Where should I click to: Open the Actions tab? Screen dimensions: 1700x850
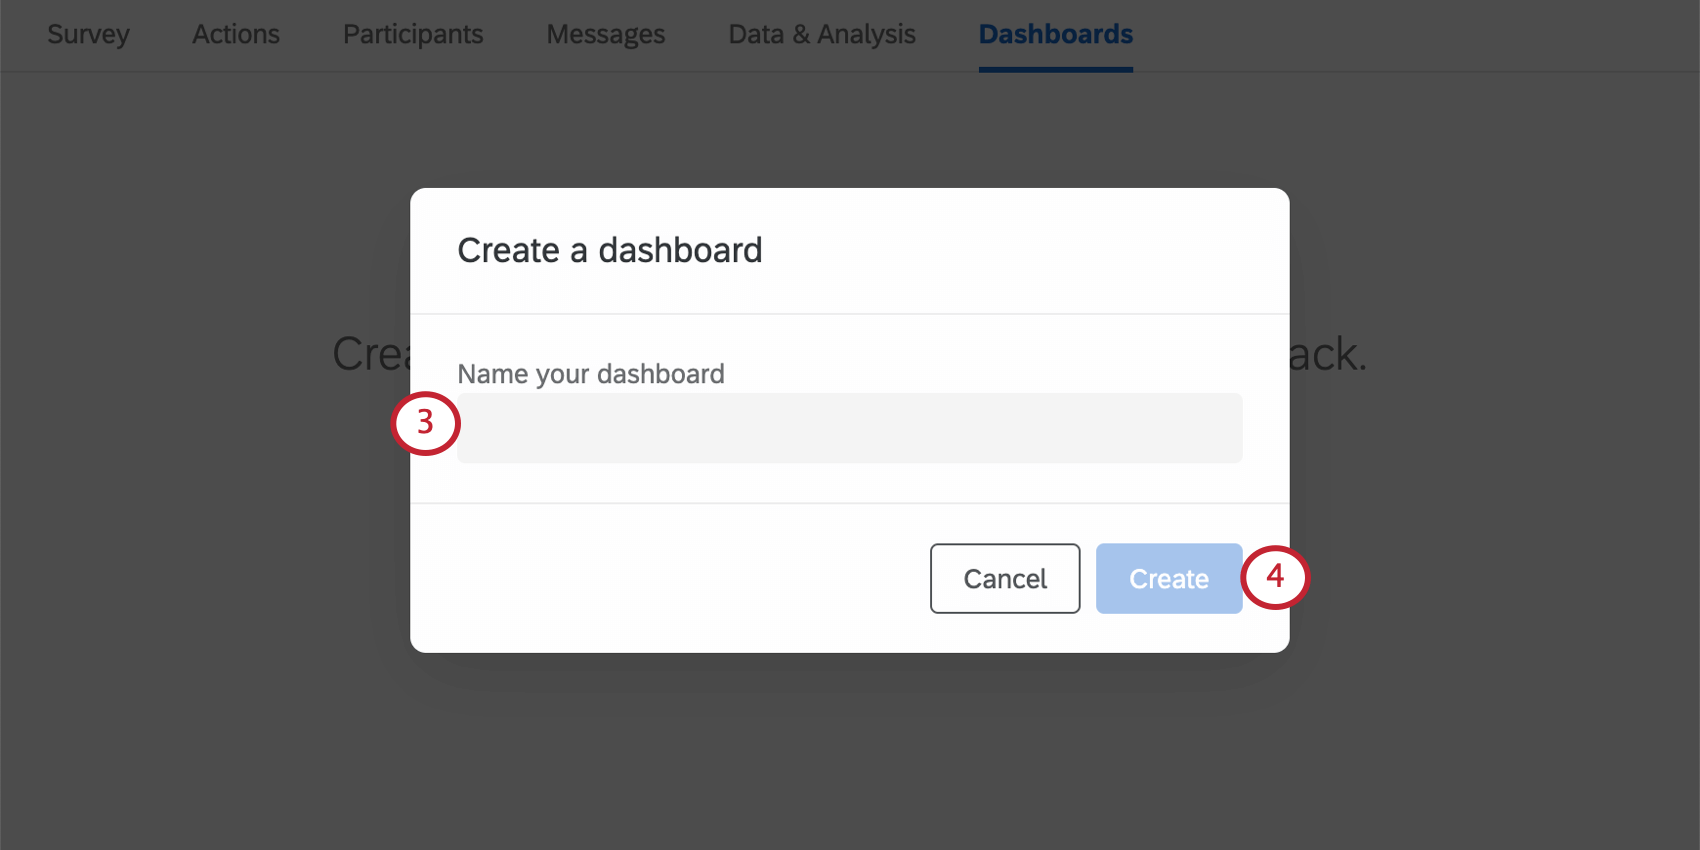click(x=235, y=34)
